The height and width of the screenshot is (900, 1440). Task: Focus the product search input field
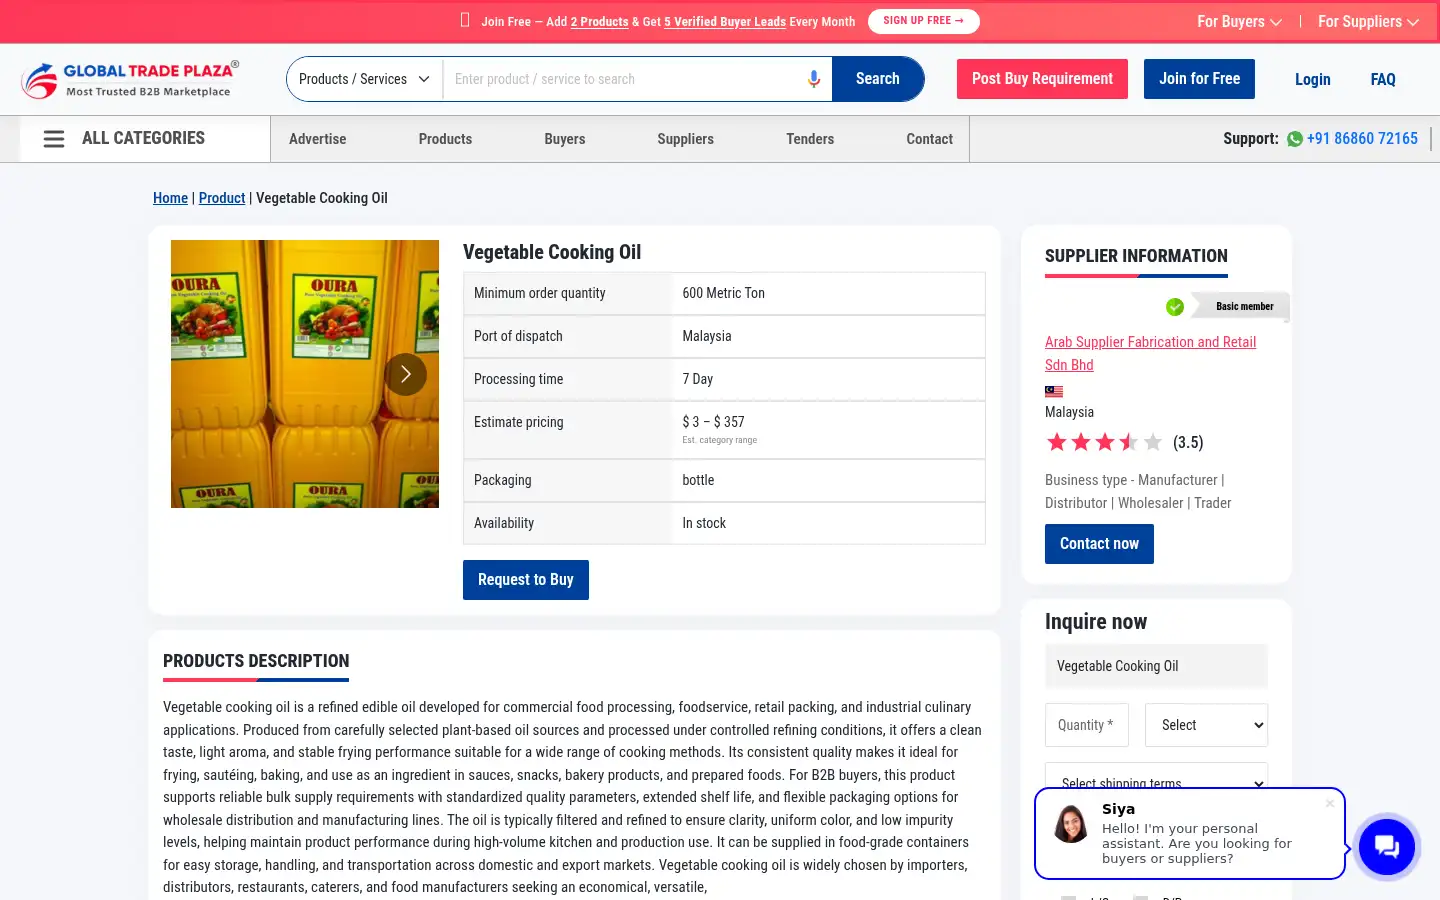(625, 79)
